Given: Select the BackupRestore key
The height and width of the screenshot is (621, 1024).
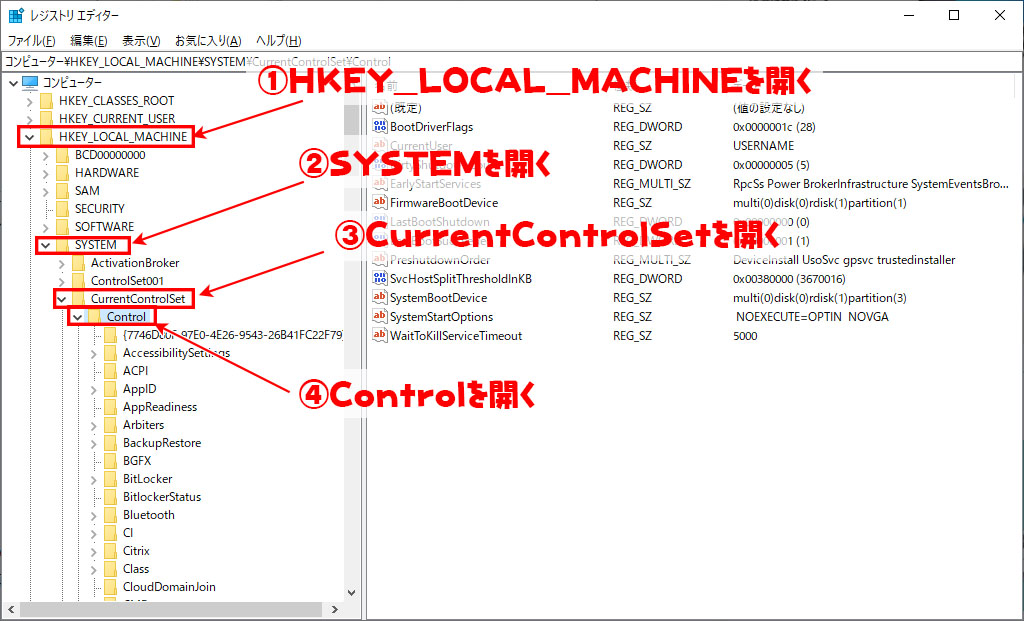Looking at the screenshot, I should (162, 443).
